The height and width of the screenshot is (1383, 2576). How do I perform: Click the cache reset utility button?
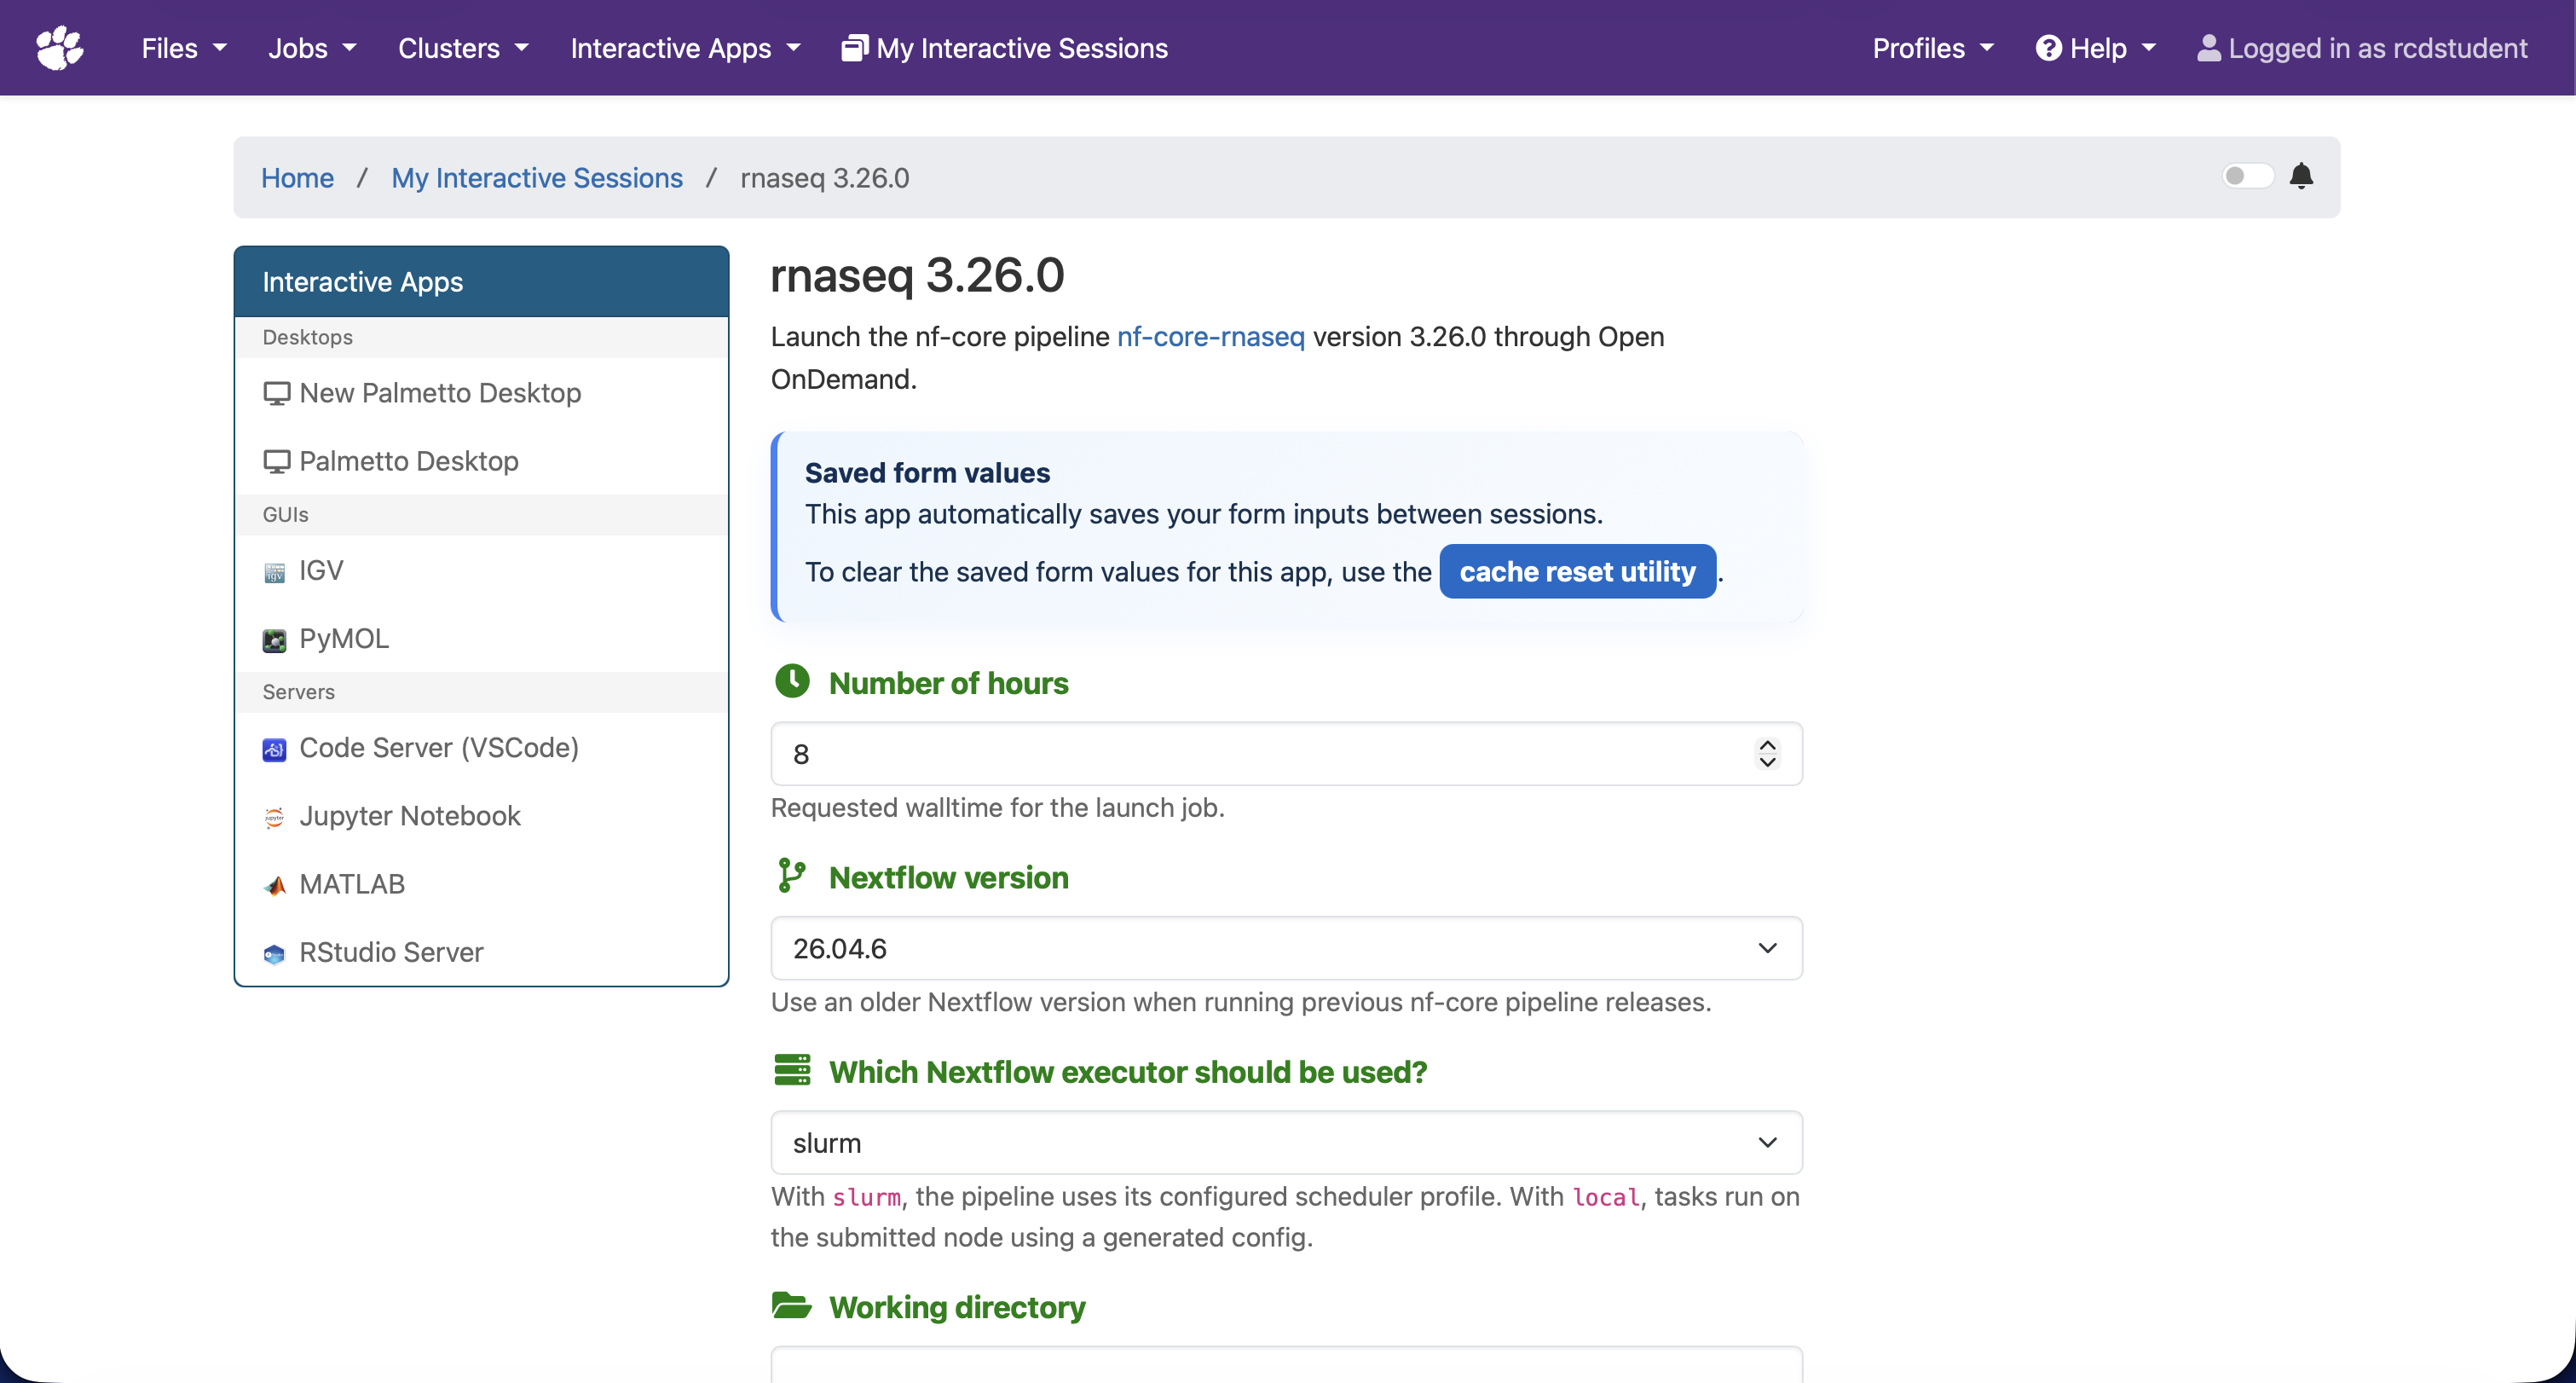coord(1577,572)
